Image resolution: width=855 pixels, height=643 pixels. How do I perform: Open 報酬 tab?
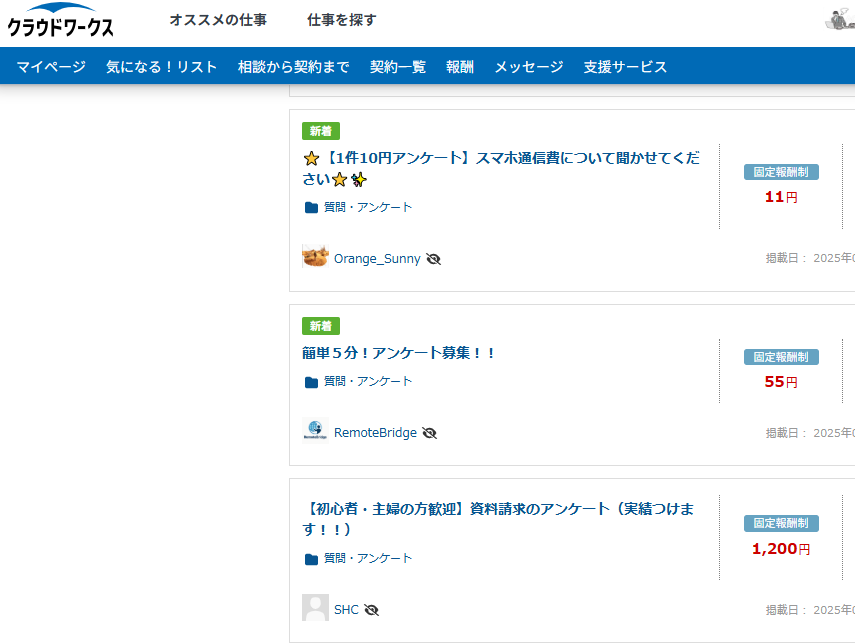[x=460, y=67]
